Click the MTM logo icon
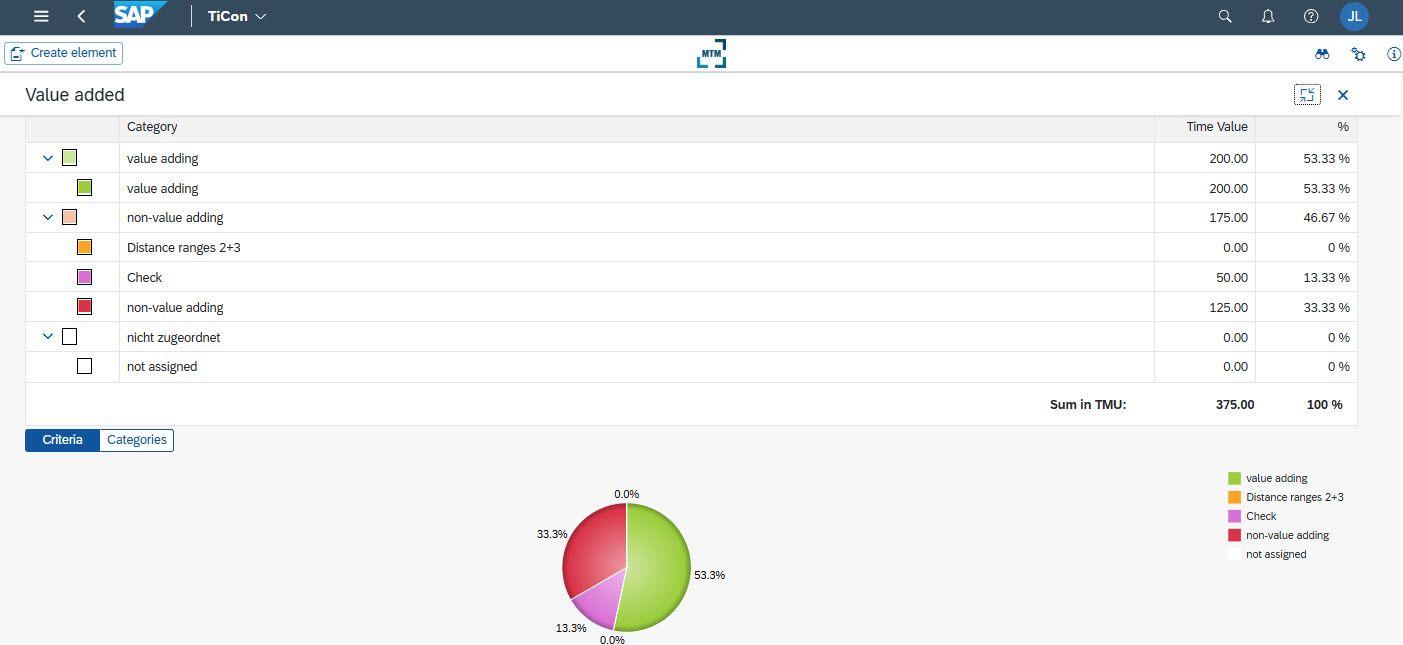1403x645 pixels. tap(711, 54)
